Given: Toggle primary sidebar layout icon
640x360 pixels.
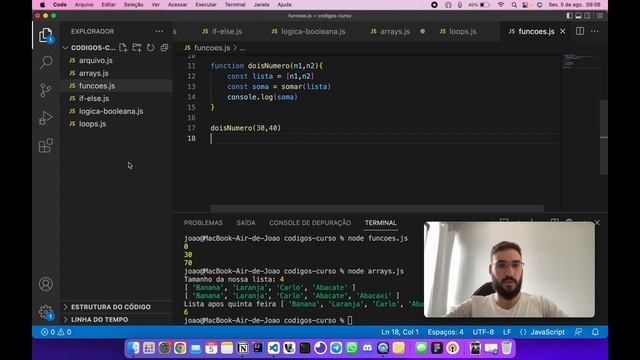Looking at the screenshot, I should (569, 16).
